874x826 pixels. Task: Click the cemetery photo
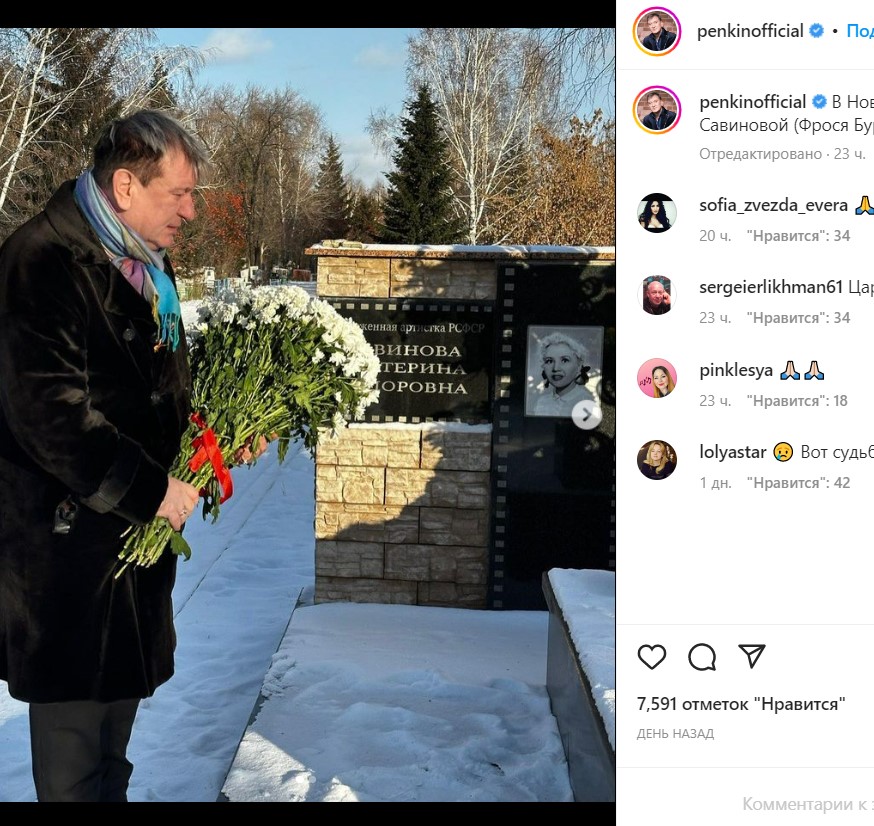[308, 415]
